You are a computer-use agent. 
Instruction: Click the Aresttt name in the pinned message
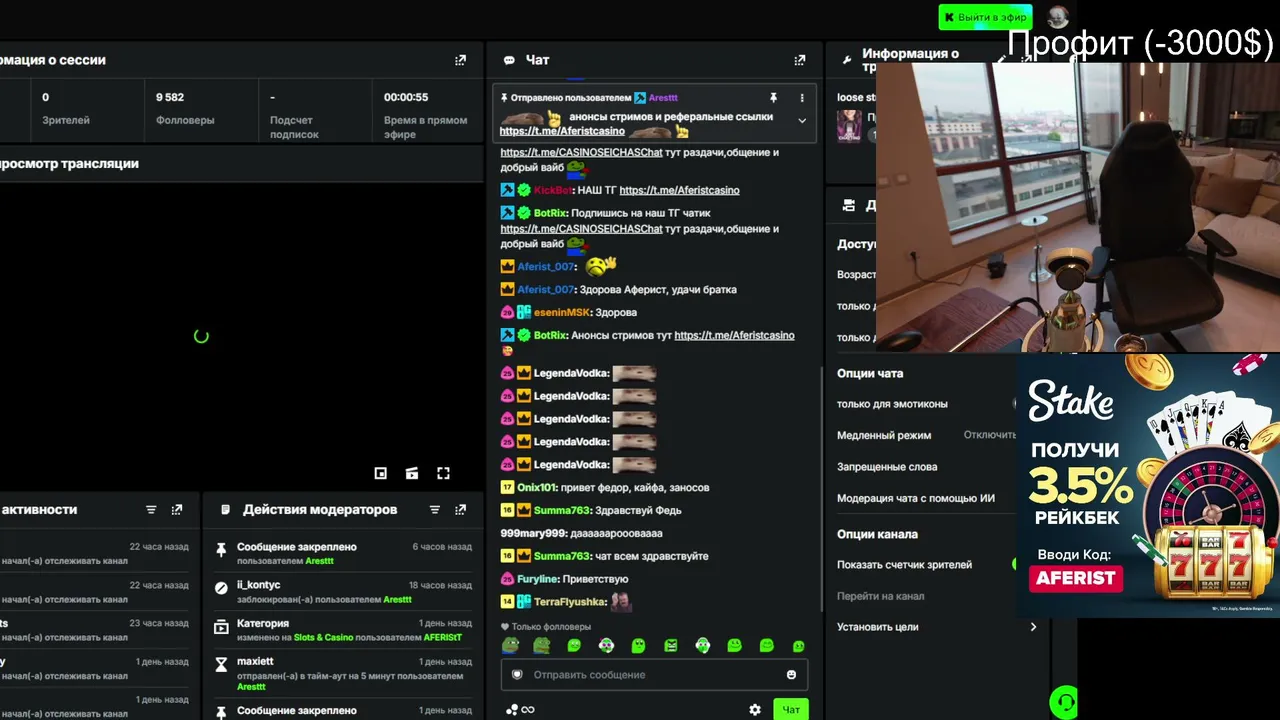coord(663,98)
